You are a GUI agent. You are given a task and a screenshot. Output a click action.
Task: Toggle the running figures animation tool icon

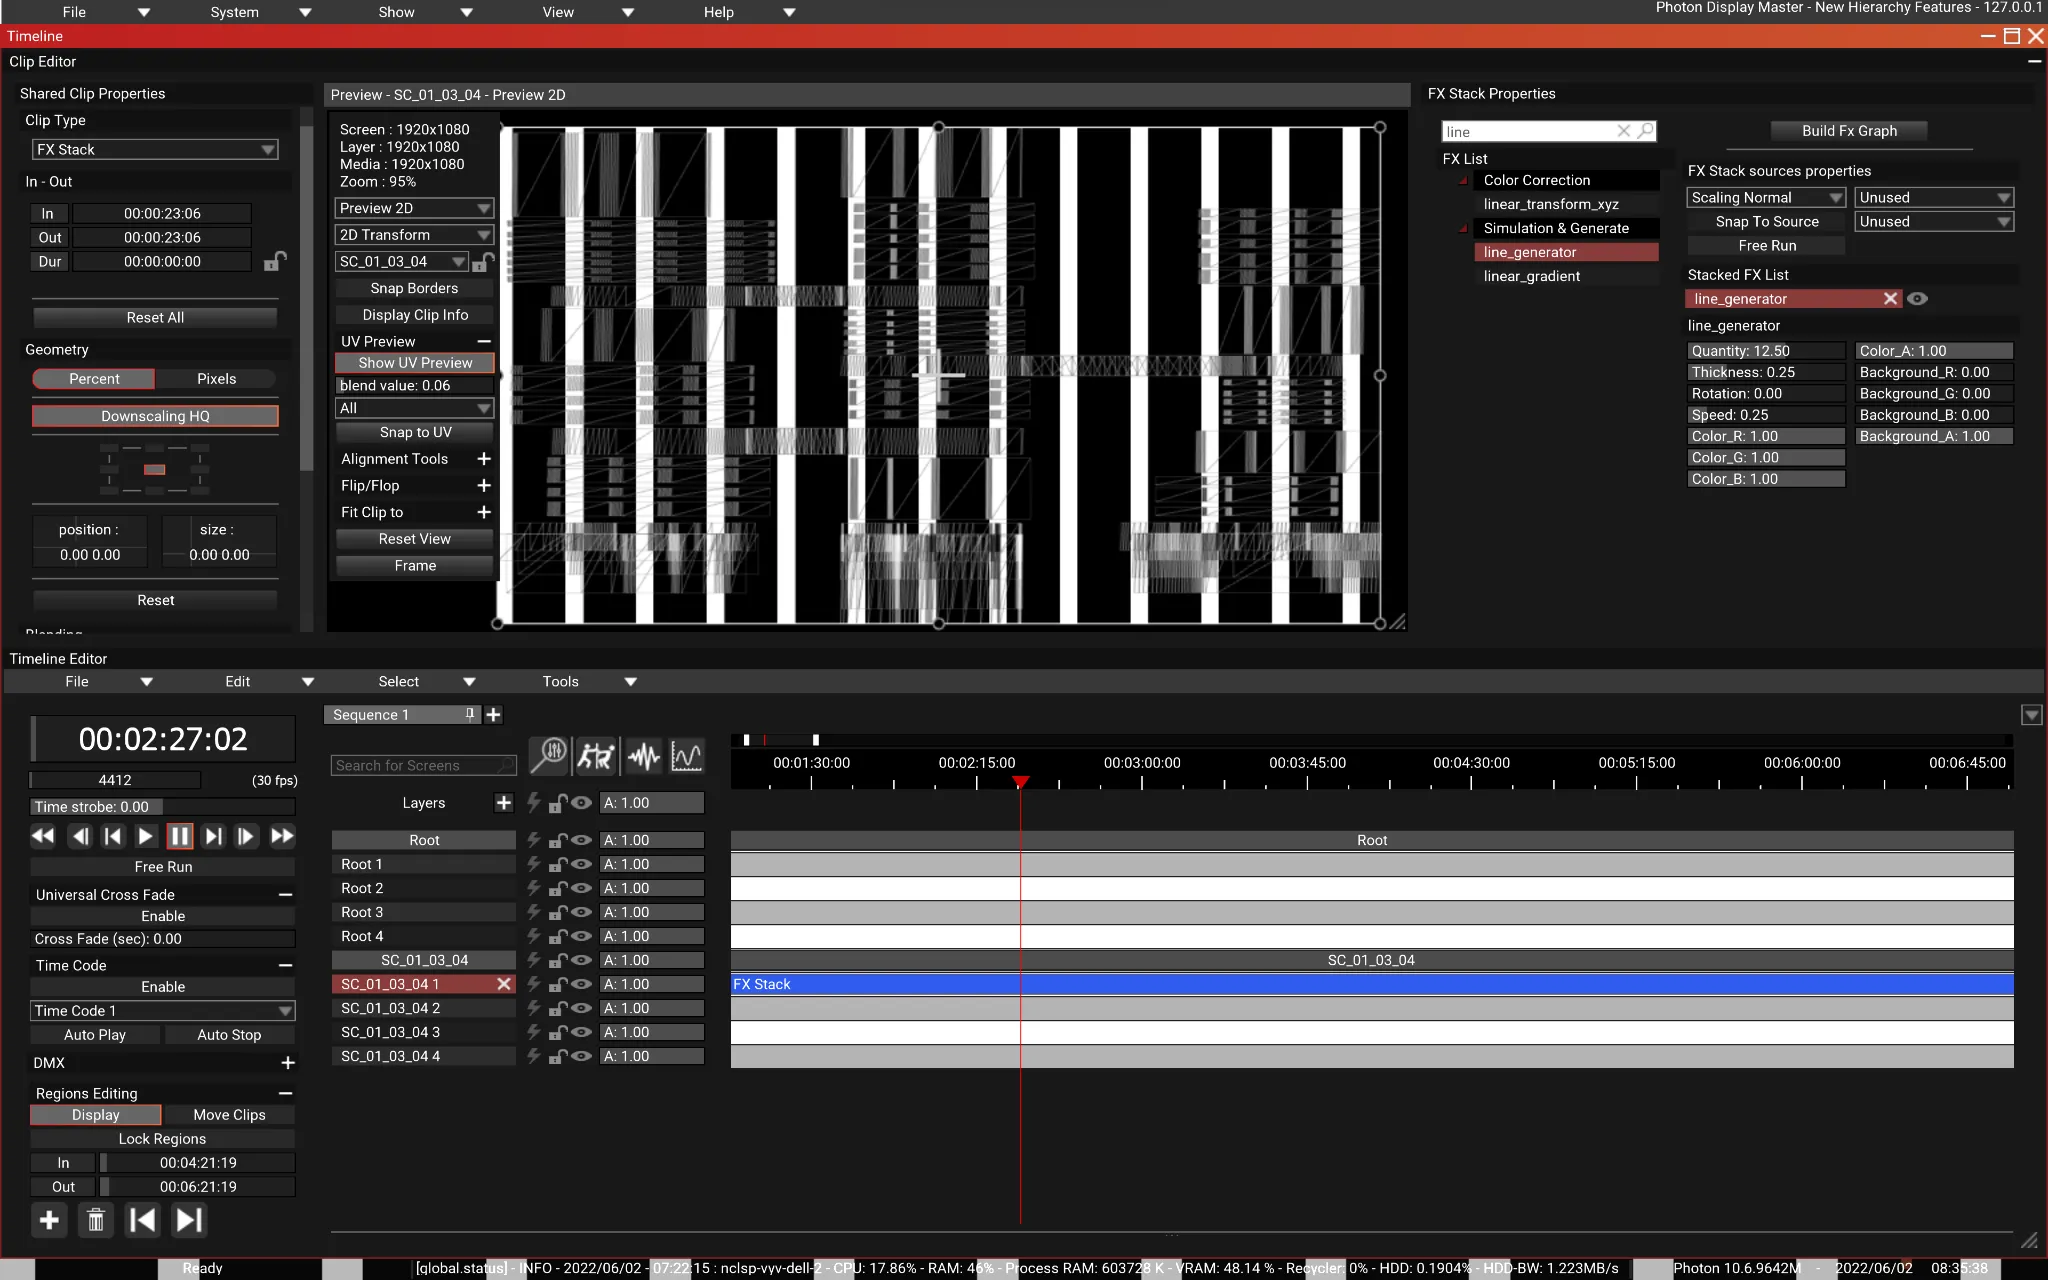pyautogui.click(x=596, y=756)
